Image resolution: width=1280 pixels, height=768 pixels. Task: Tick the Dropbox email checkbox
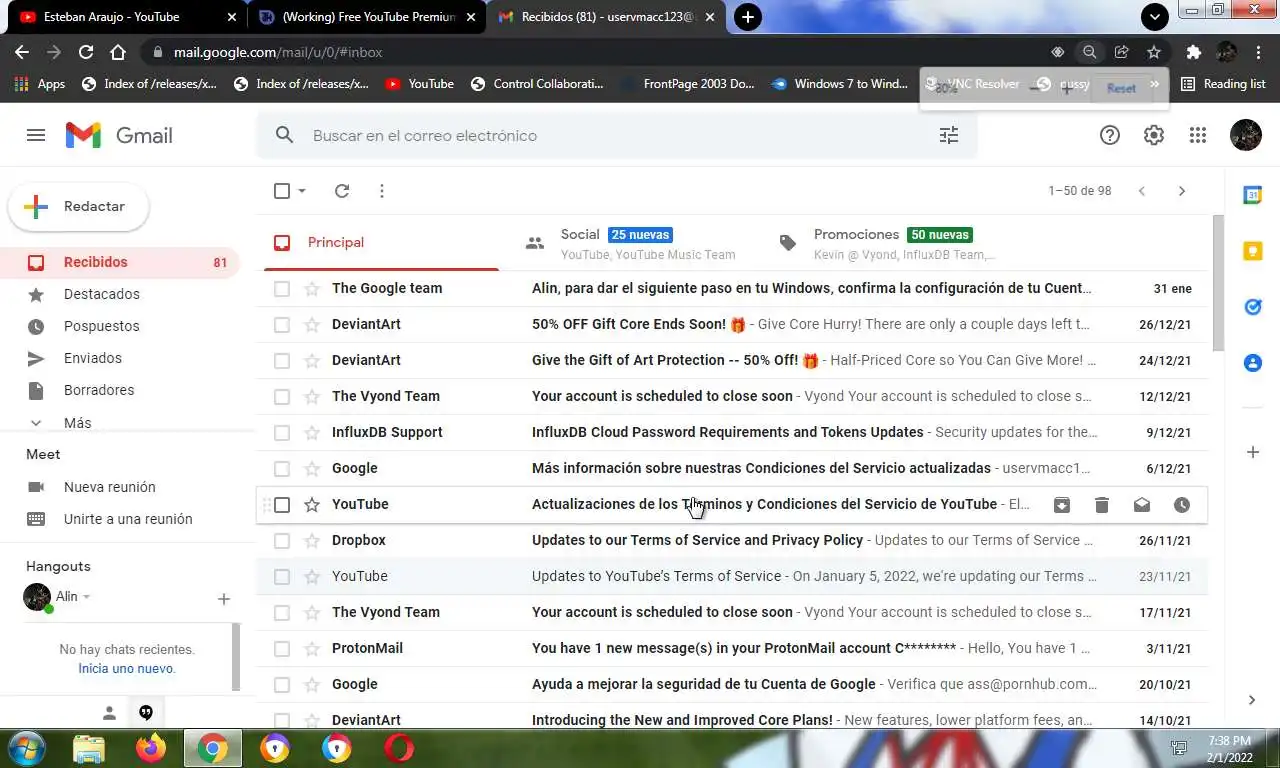282,541
